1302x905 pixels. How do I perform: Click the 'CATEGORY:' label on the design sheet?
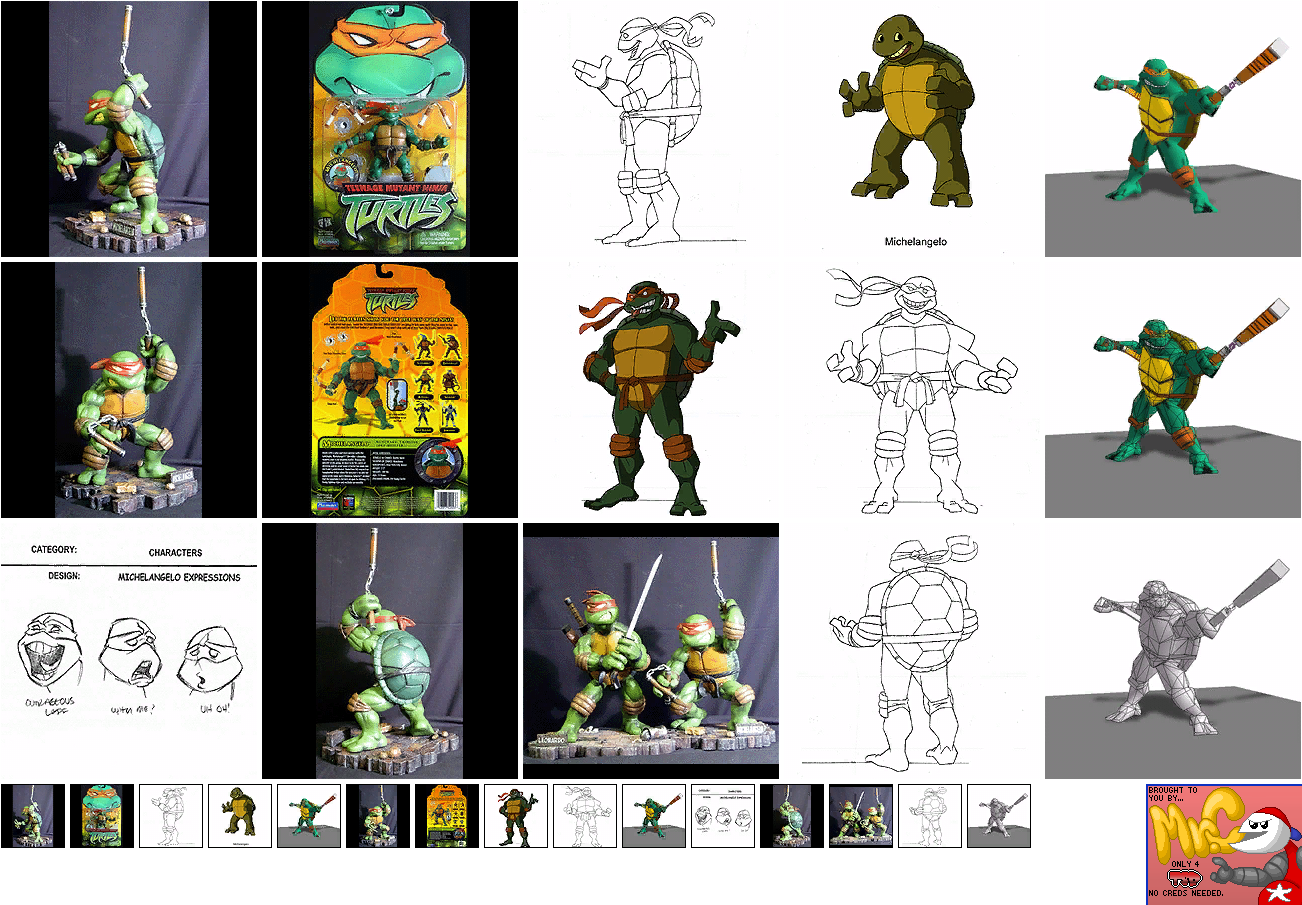[54, 550]
